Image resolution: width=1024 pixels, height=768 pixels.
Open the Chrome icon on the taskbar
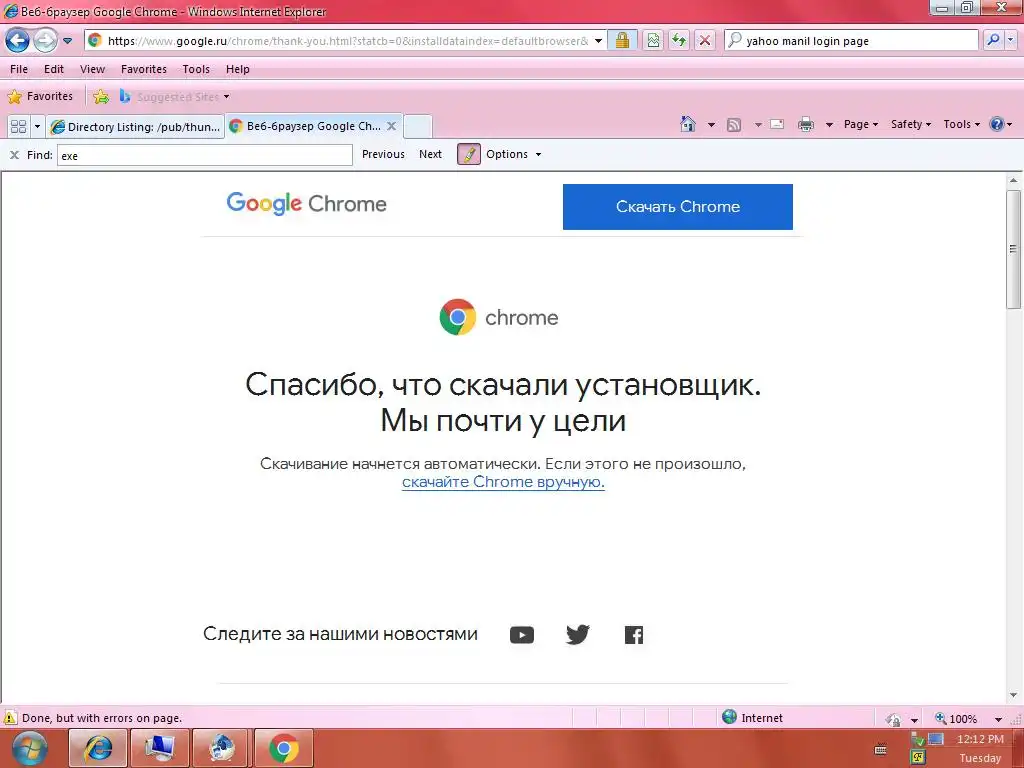pyautogui.click(x=283, y=749)
